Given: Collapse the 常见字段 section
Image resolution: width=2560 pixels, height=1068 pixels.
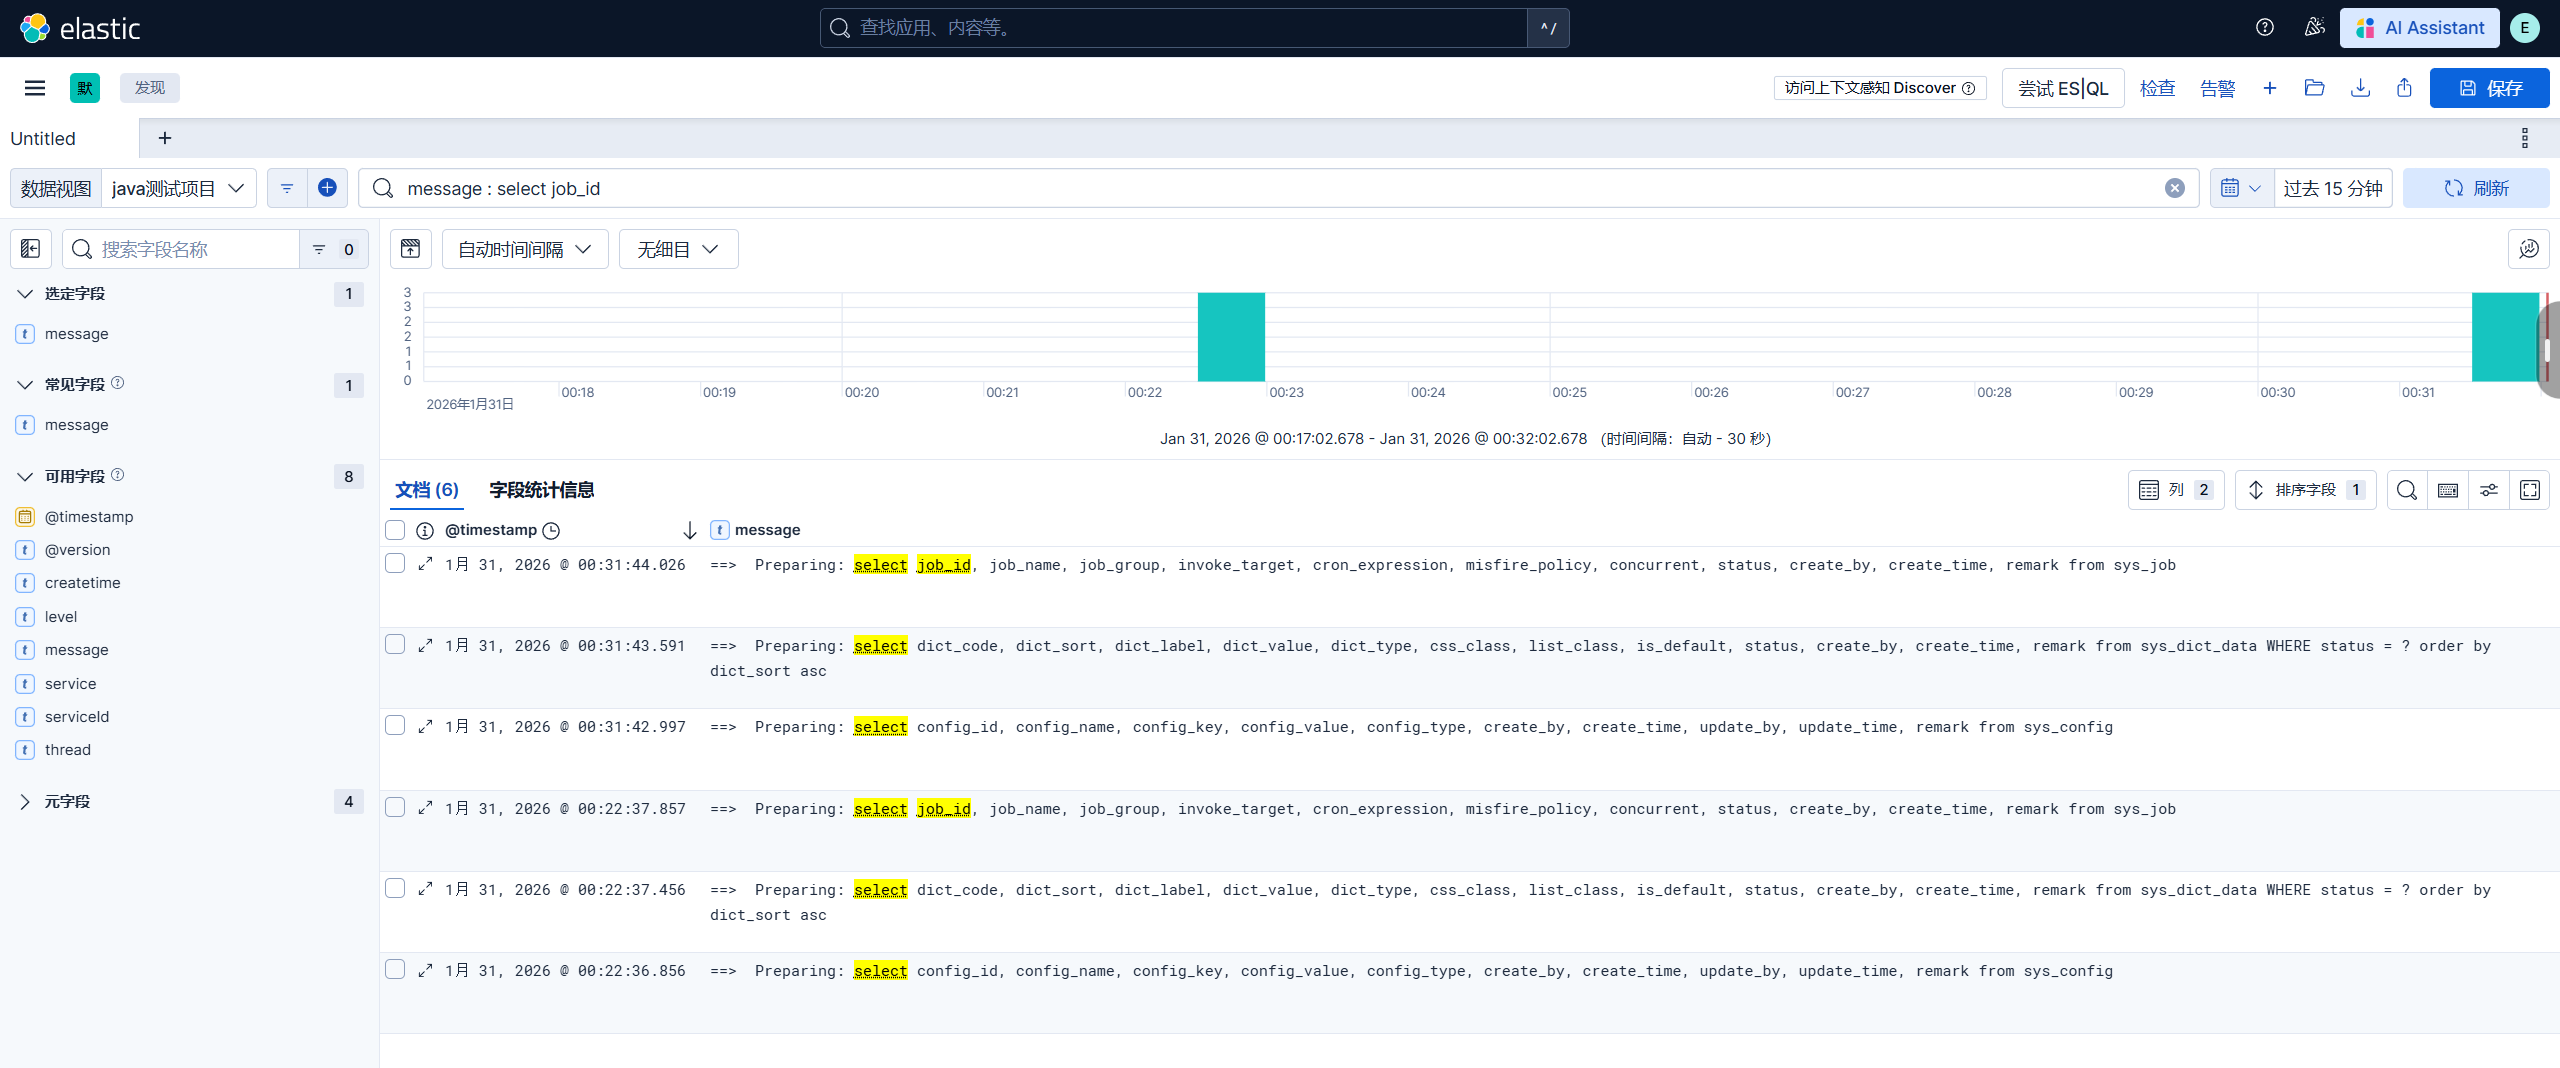Looking at the screenshot, I should click(x=25, y=385).
